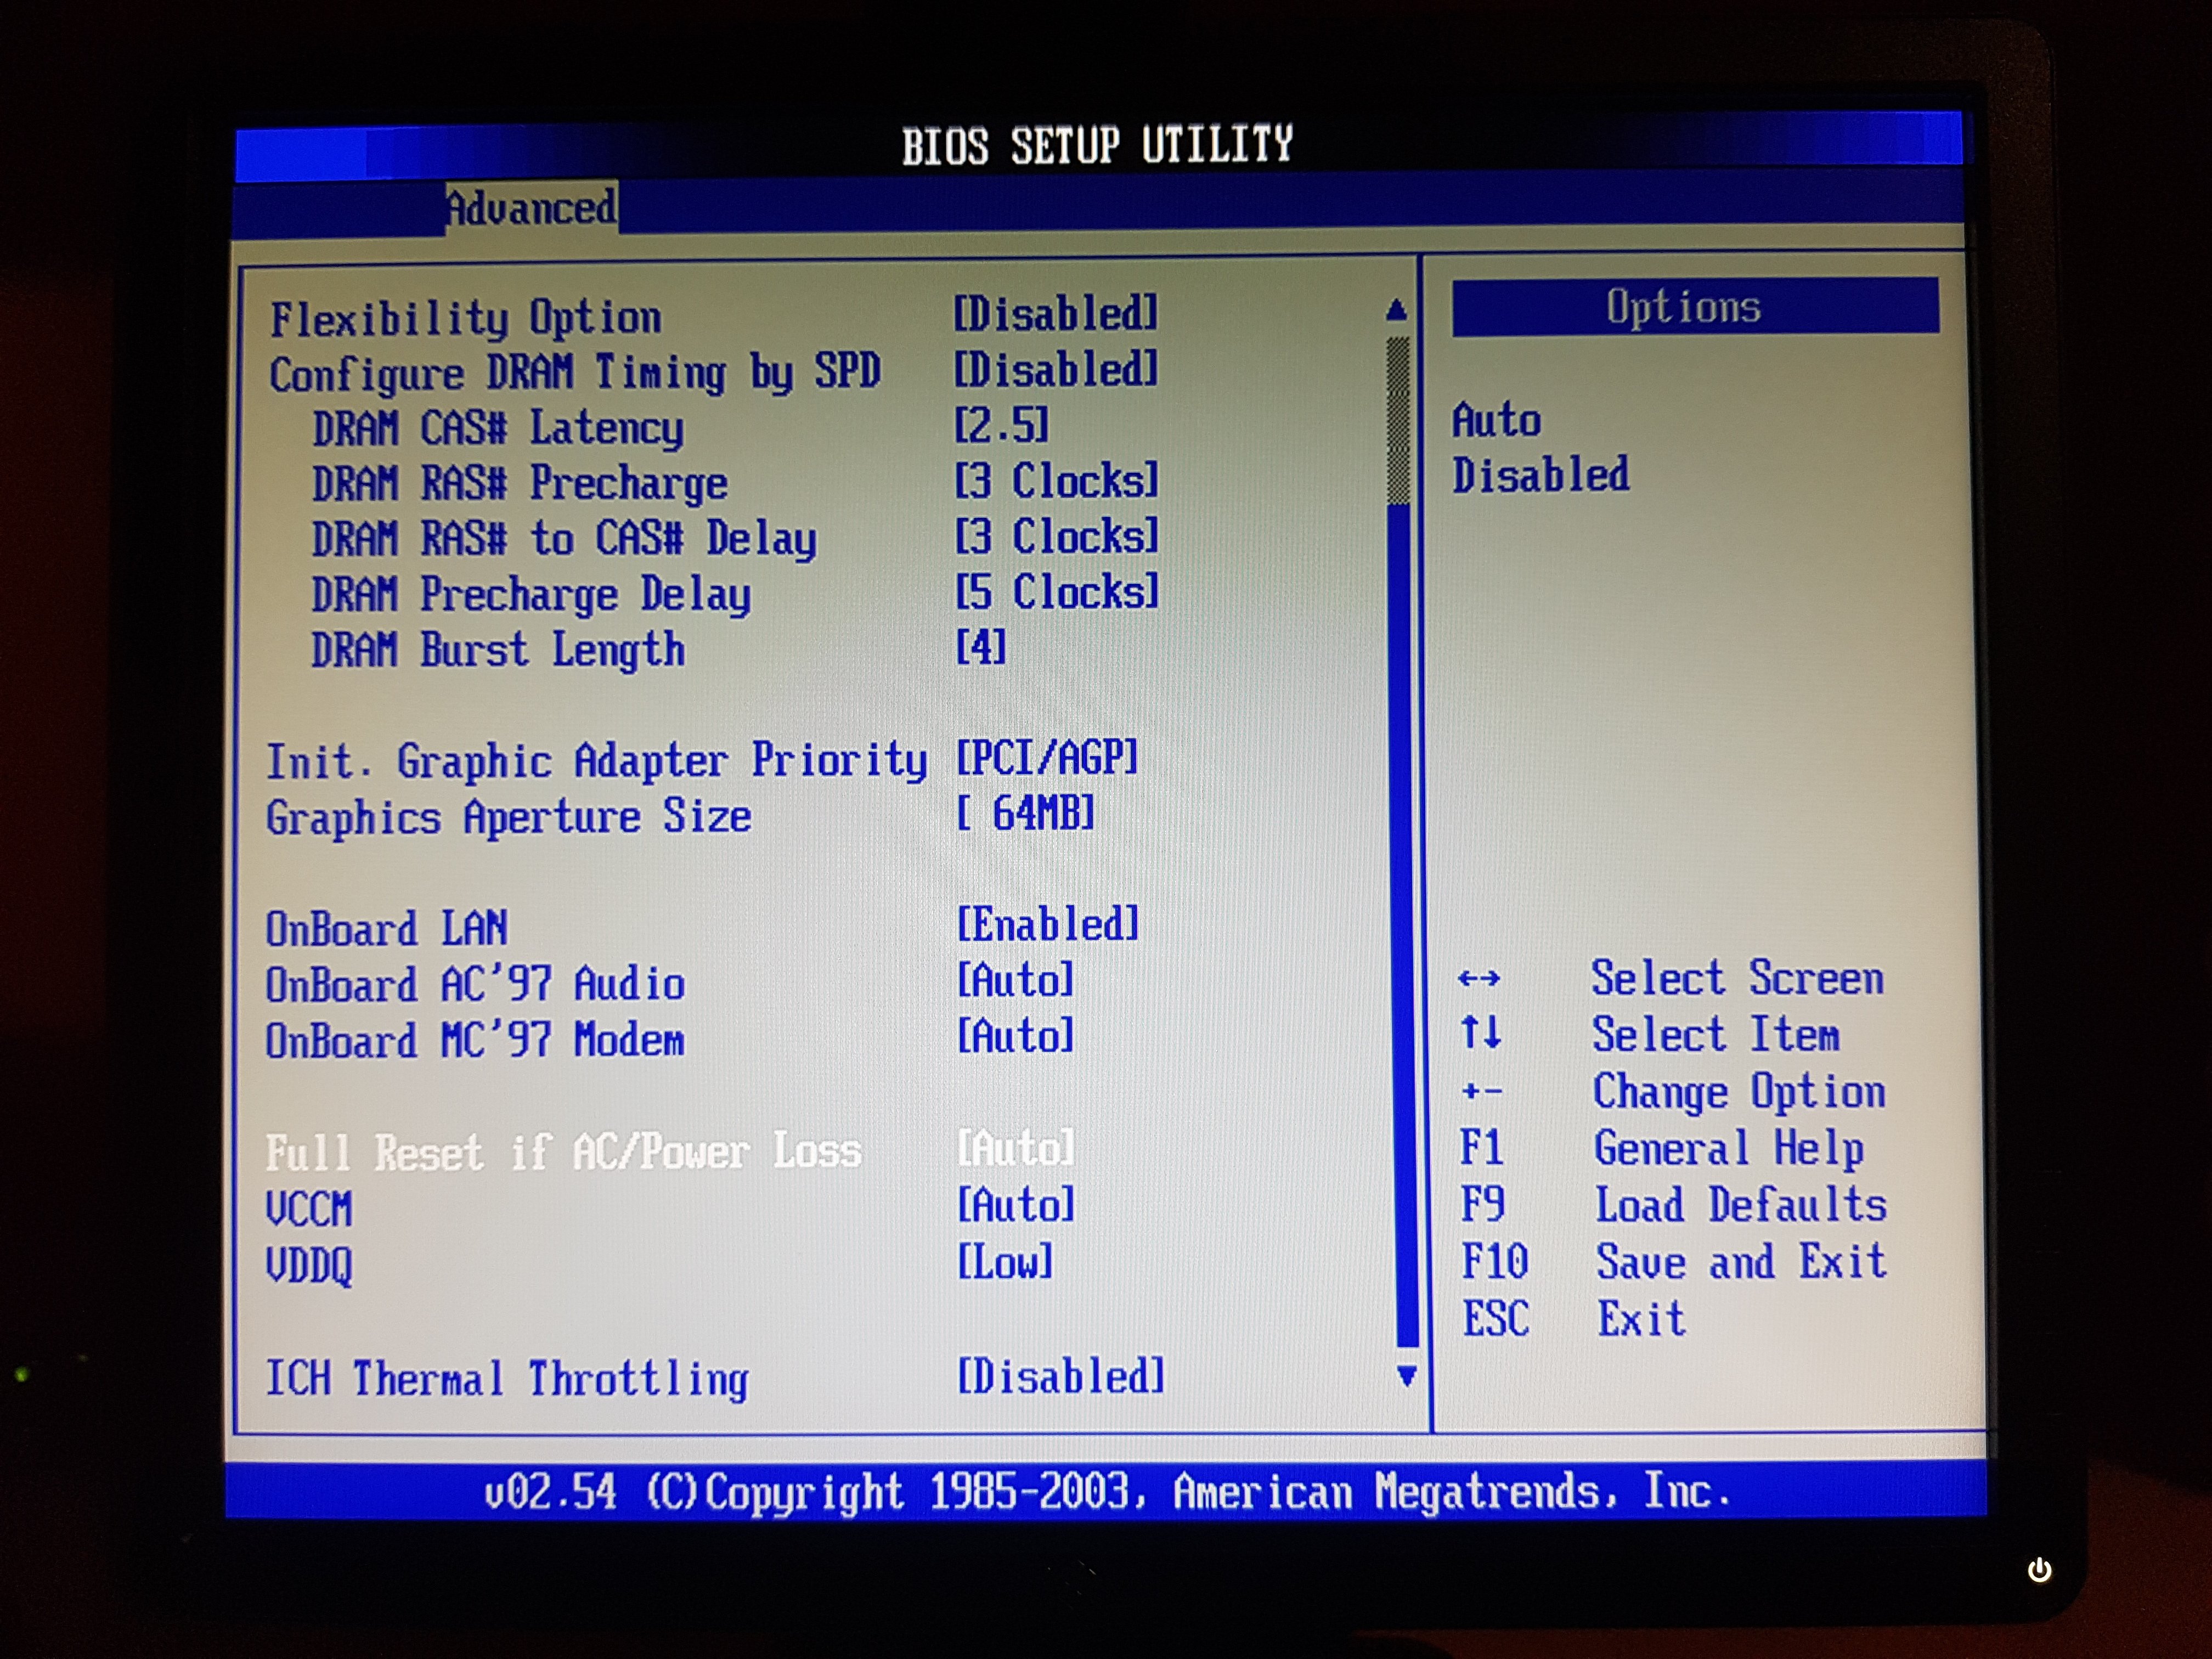Click the up-down arrows Select Item icon
Viewport: 2212px width, 1659px height.
pyautogui.click(x=1480, y=1031)
